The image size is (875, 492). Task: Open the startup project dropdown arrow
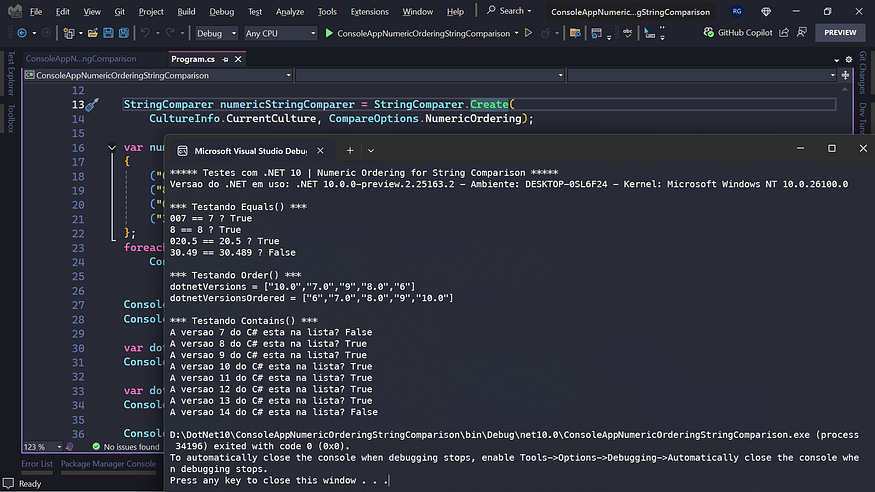[x=516, y=33]
